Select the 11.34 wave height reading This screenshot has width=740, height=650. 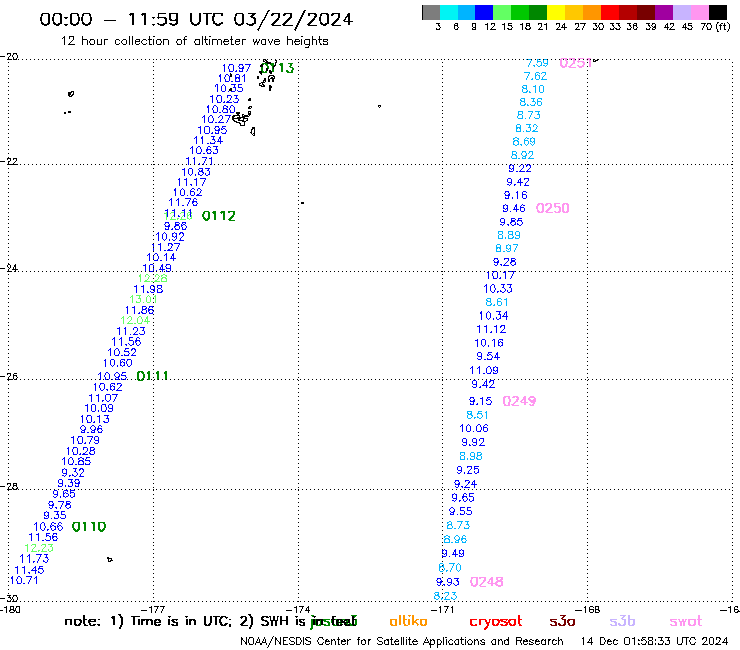point(208,140)
